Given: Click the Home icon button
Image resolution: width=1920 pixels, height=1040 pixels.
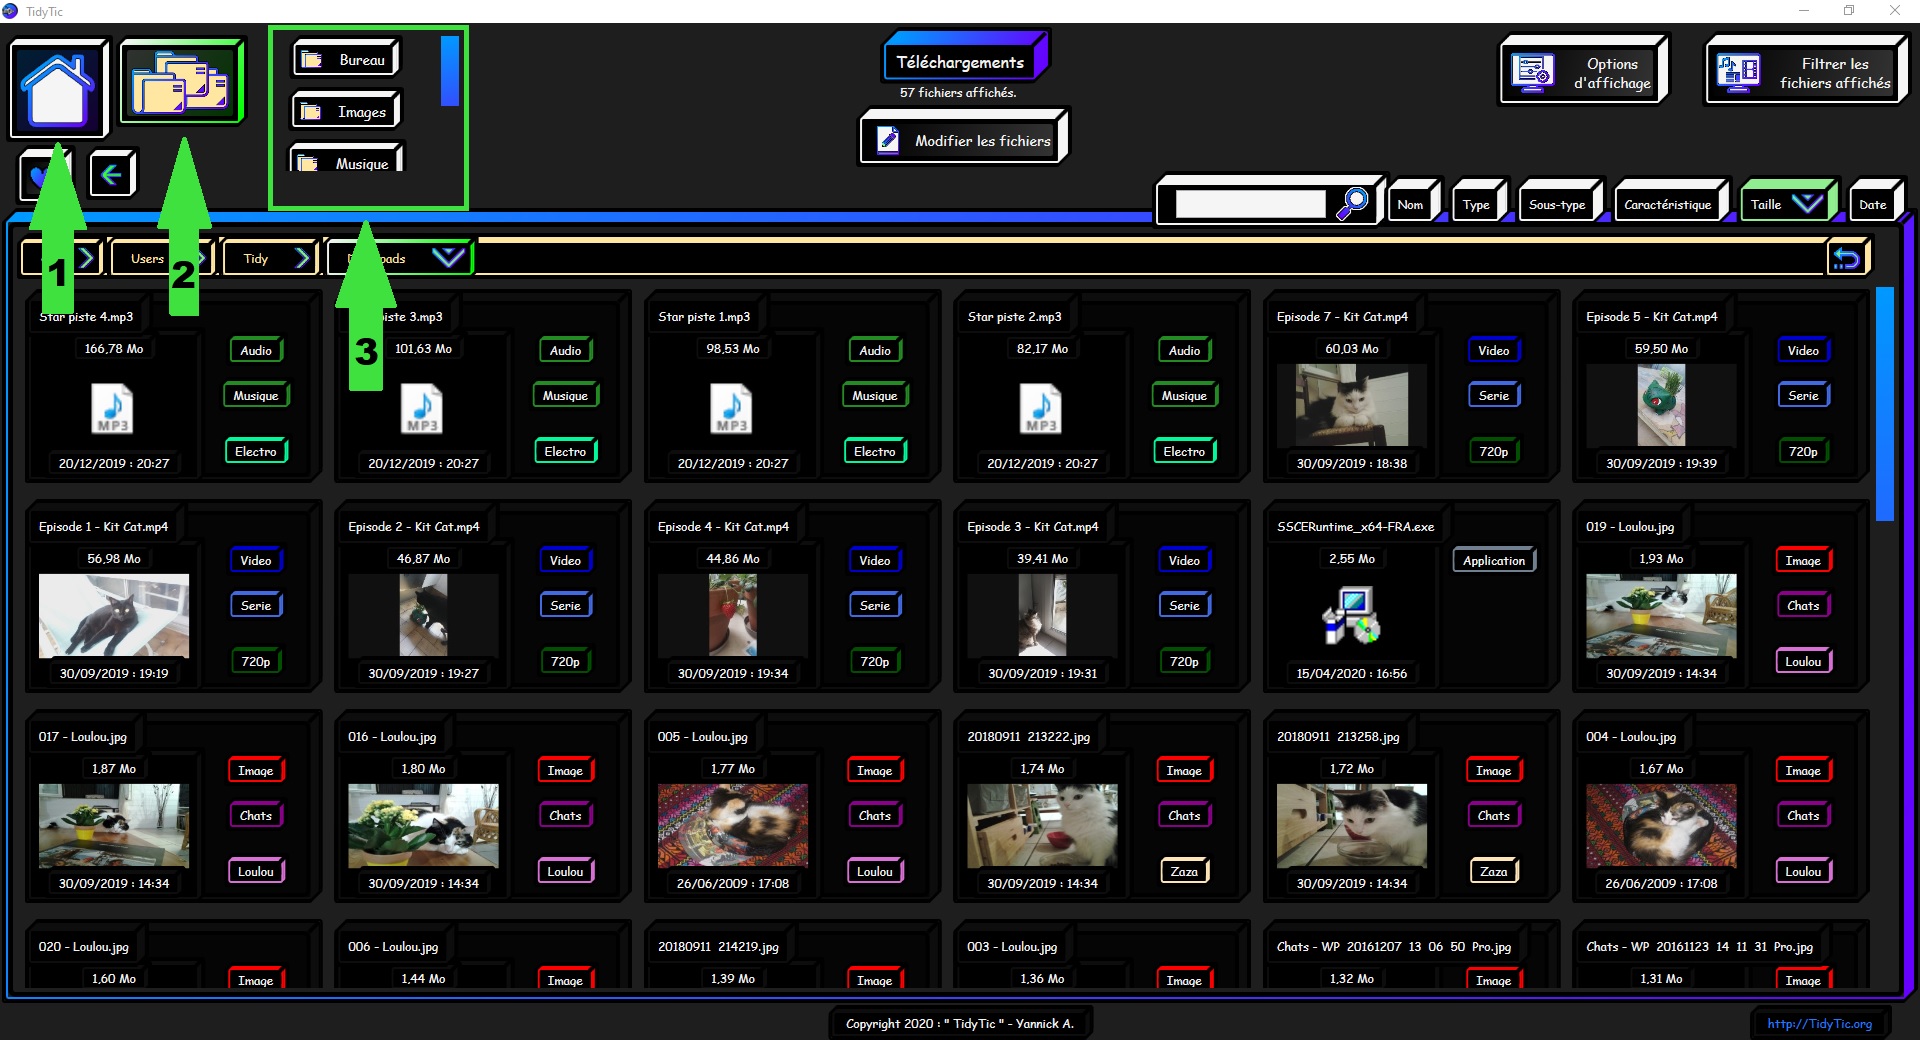Looking at the screenshot, I should pos(58,88).
